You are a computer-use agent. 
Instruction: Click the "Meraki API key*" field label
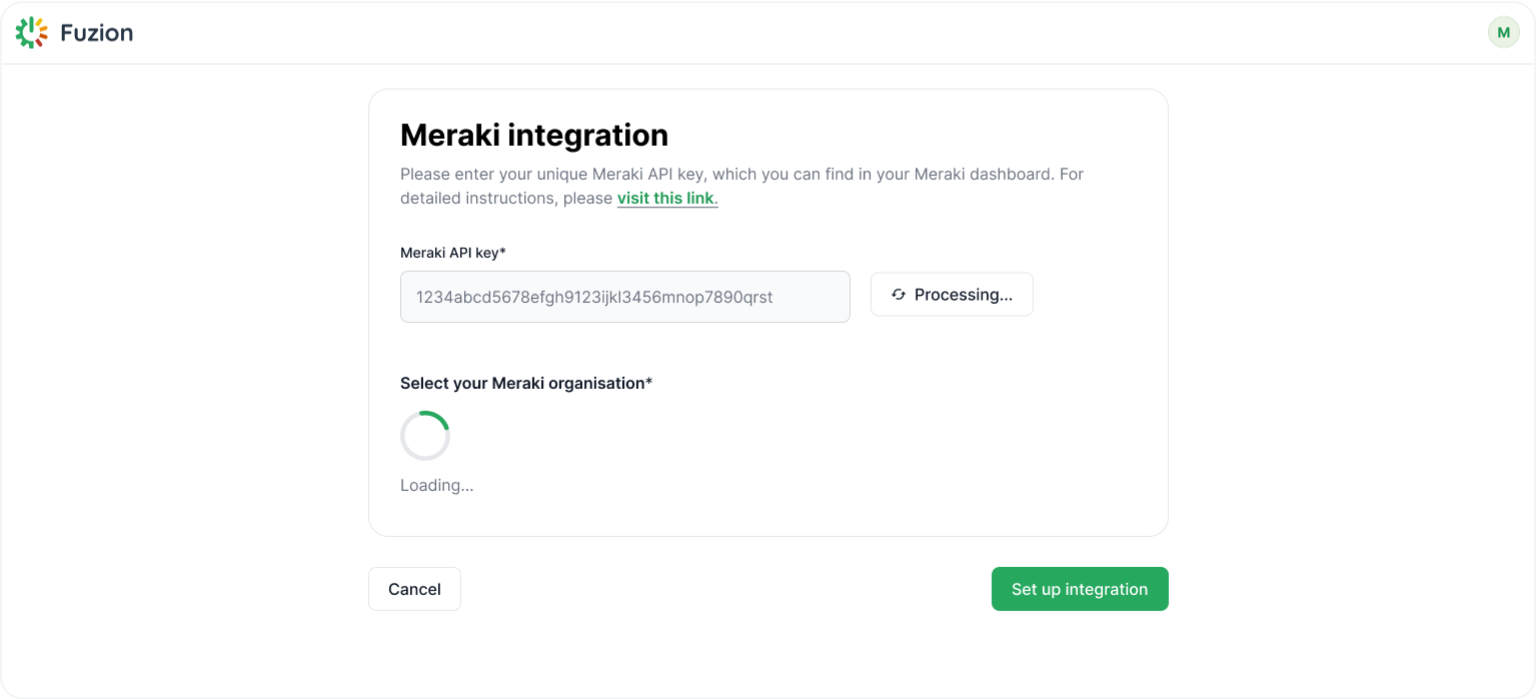(x=453, y=252)
